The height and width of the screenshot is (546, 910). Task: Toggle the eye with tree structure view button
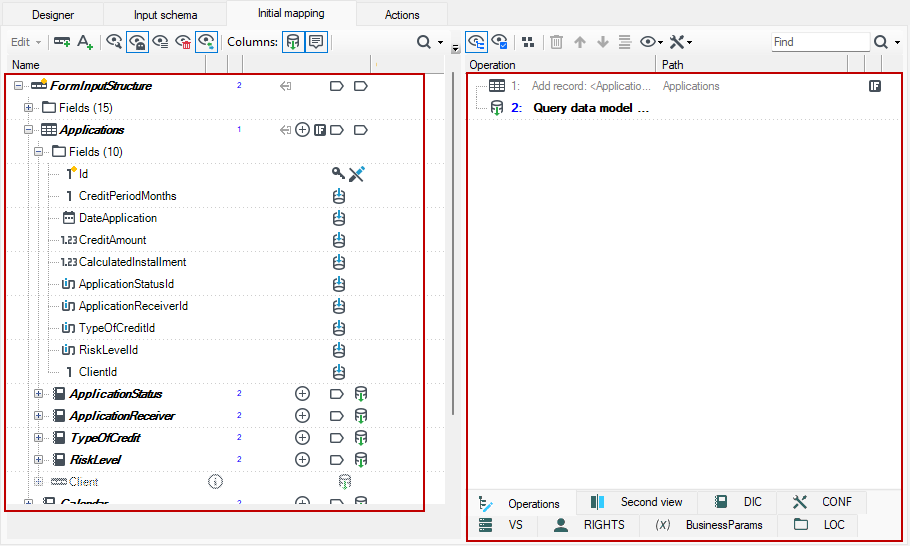coord(476,42)
